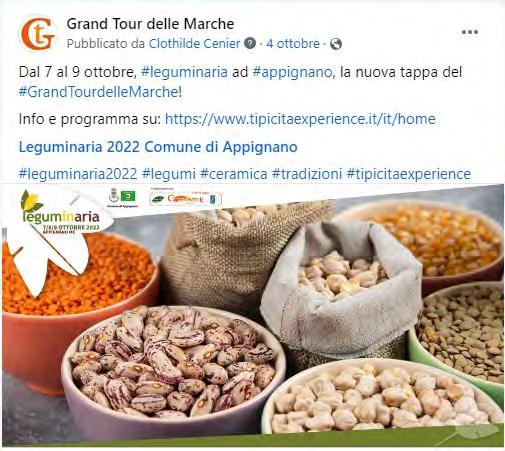Open the #appignano hashtag

pos(293,72)
